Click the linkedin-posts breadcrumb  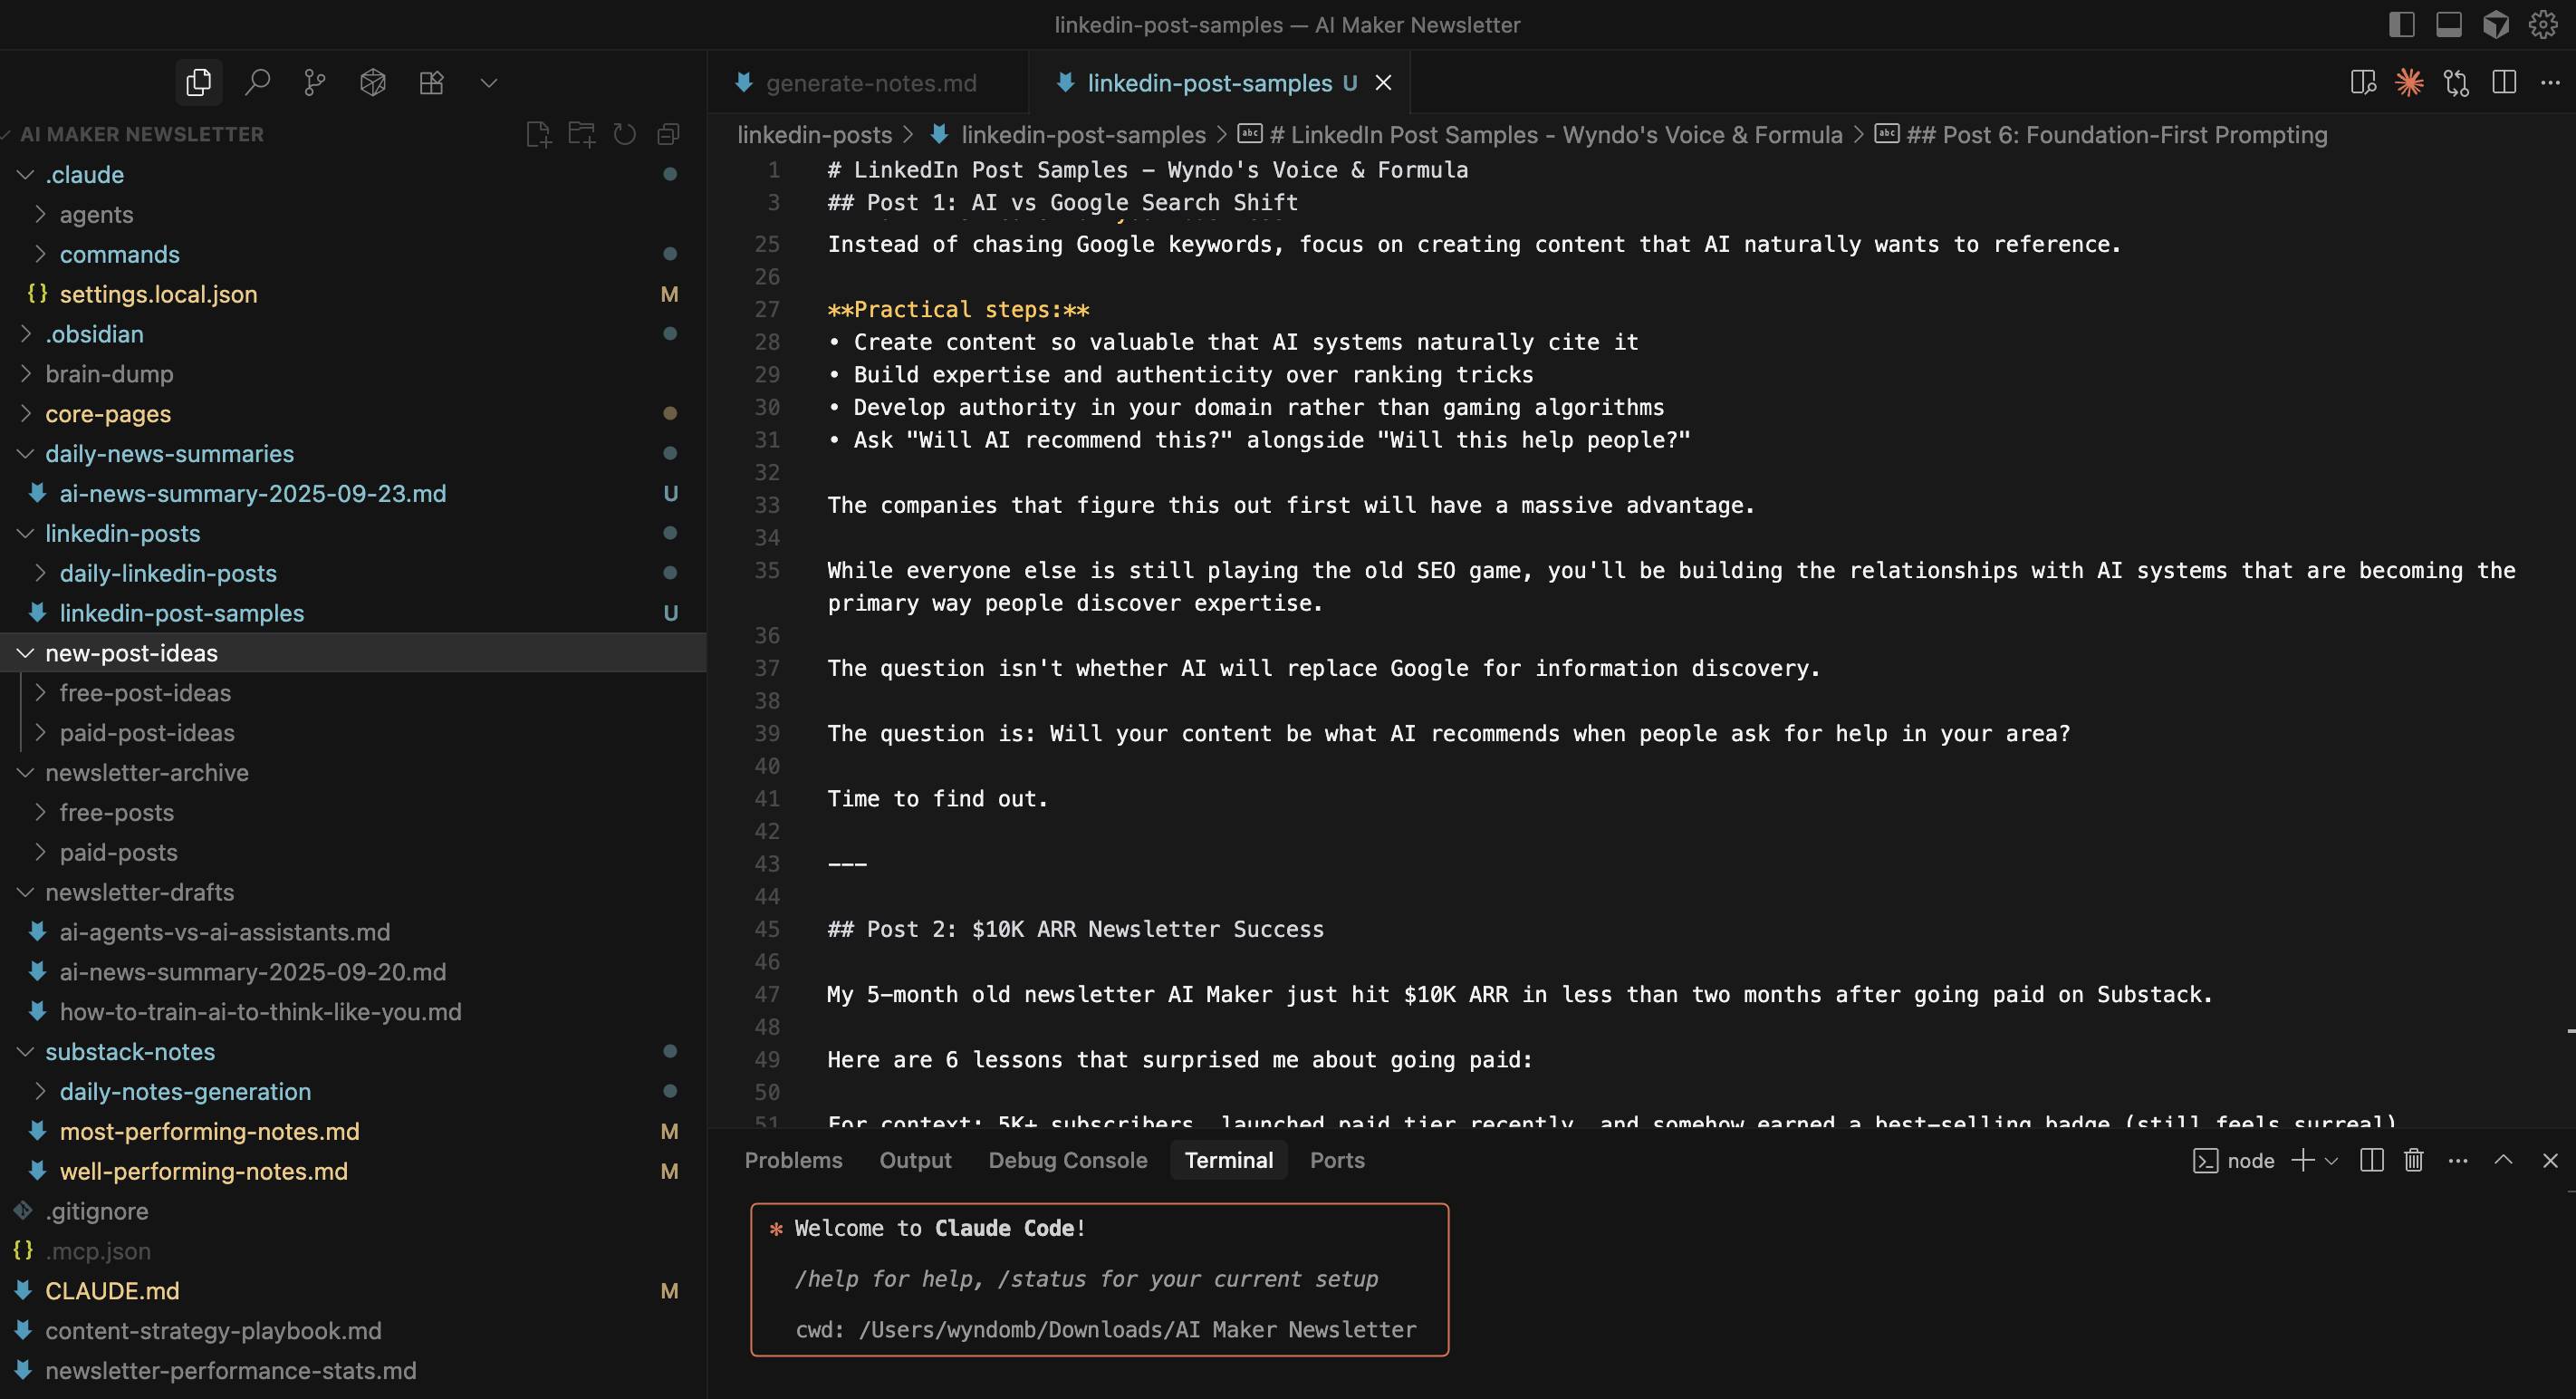pyautogui.click(x=815, y=134)
